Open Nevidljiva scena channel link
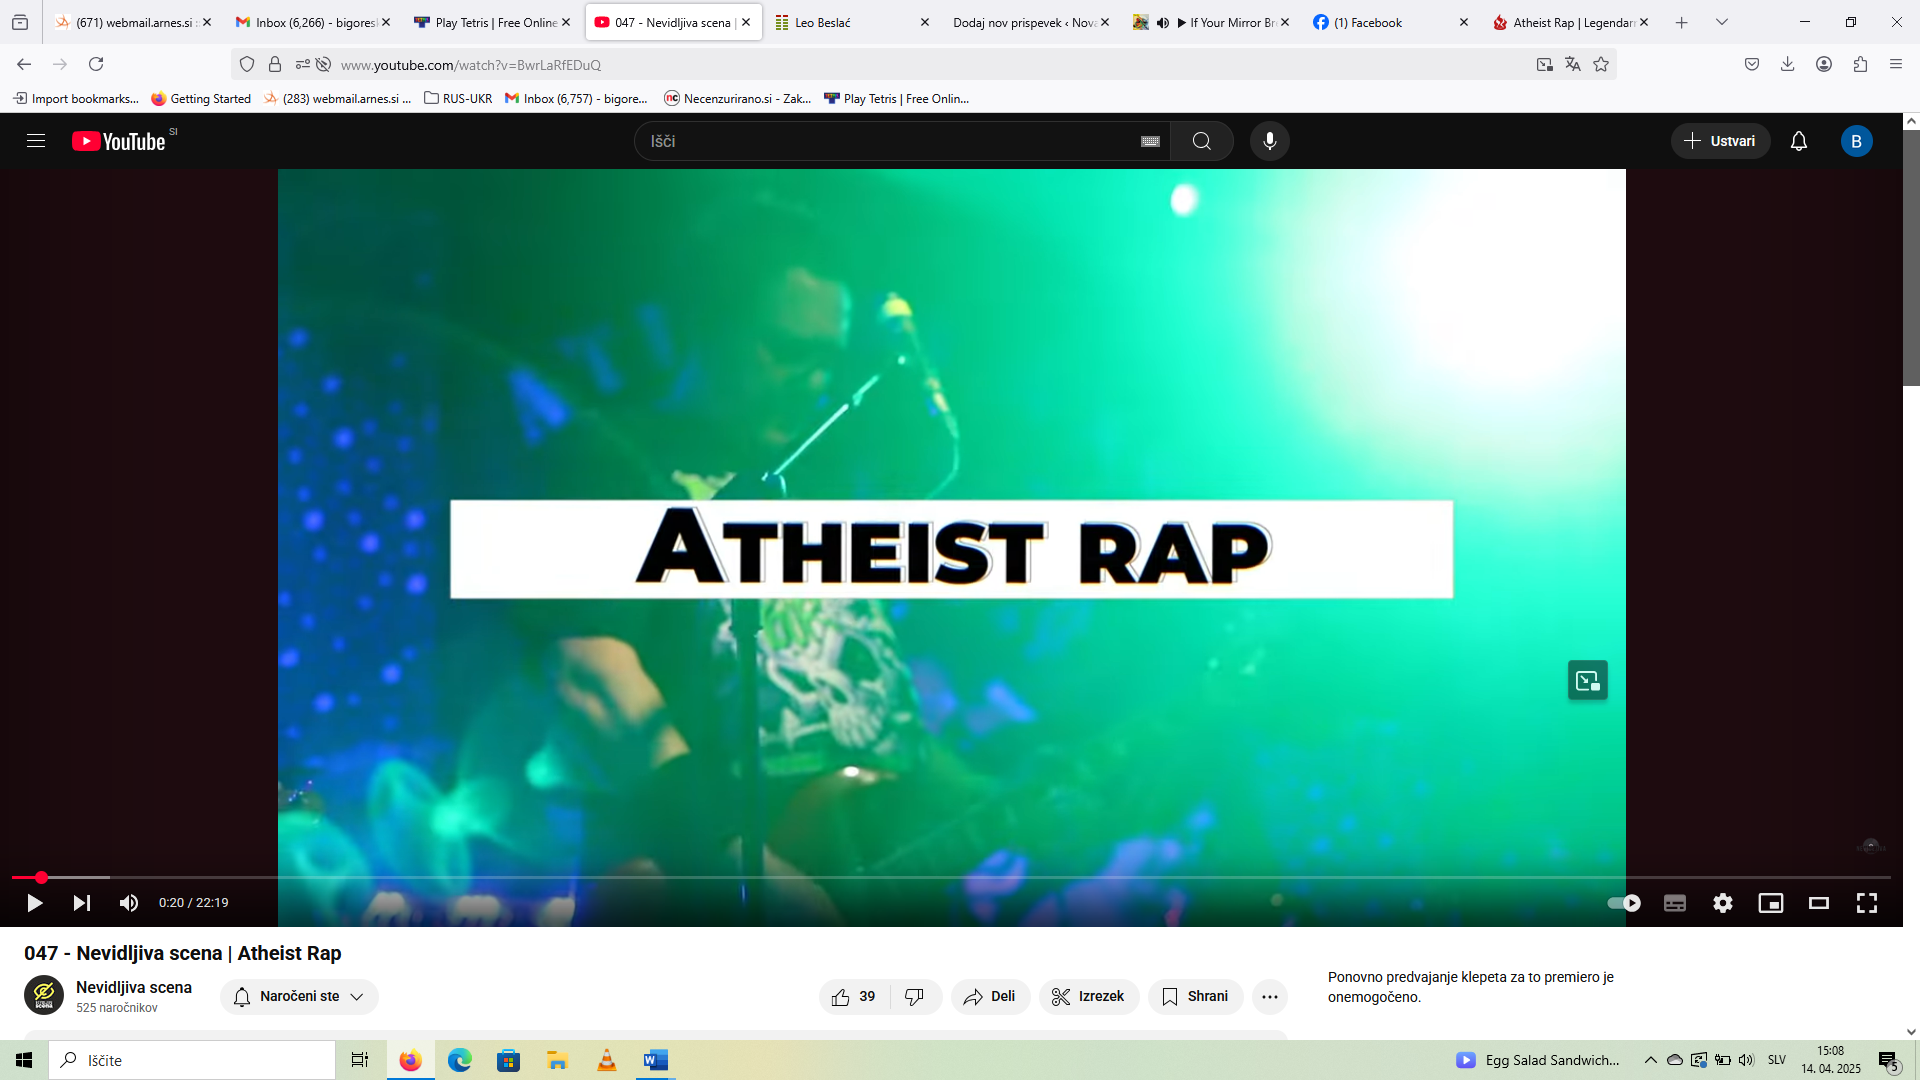The width and height of the screenshot is (1920, 1080). click(133, 987)
